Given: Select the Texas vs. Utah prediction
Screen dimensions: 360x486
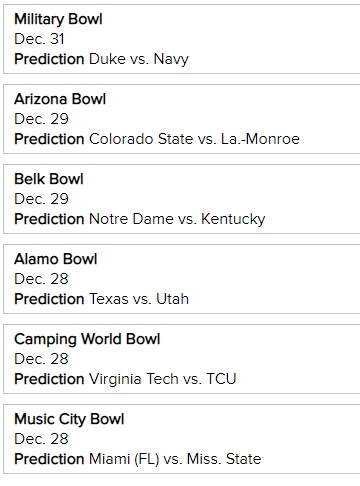Looking at the screenshot, I should pos(139,299).
